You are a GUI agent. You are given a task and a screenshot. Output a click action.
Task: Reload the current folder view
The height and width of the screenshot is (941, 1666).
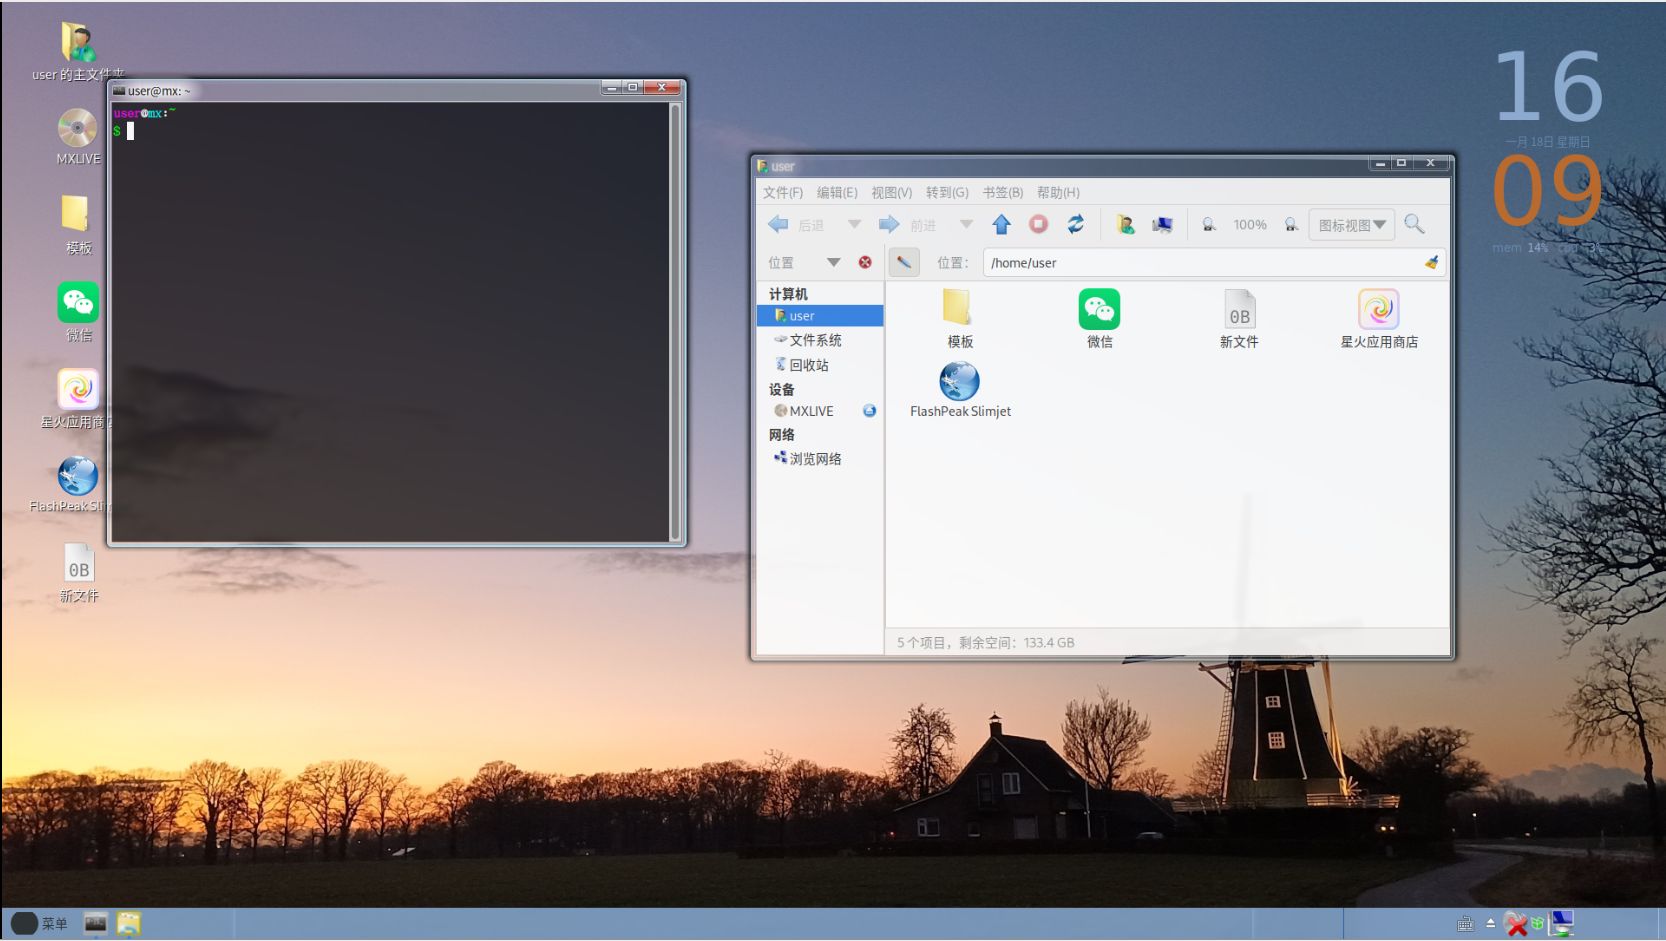click(x=1076, y=225)
